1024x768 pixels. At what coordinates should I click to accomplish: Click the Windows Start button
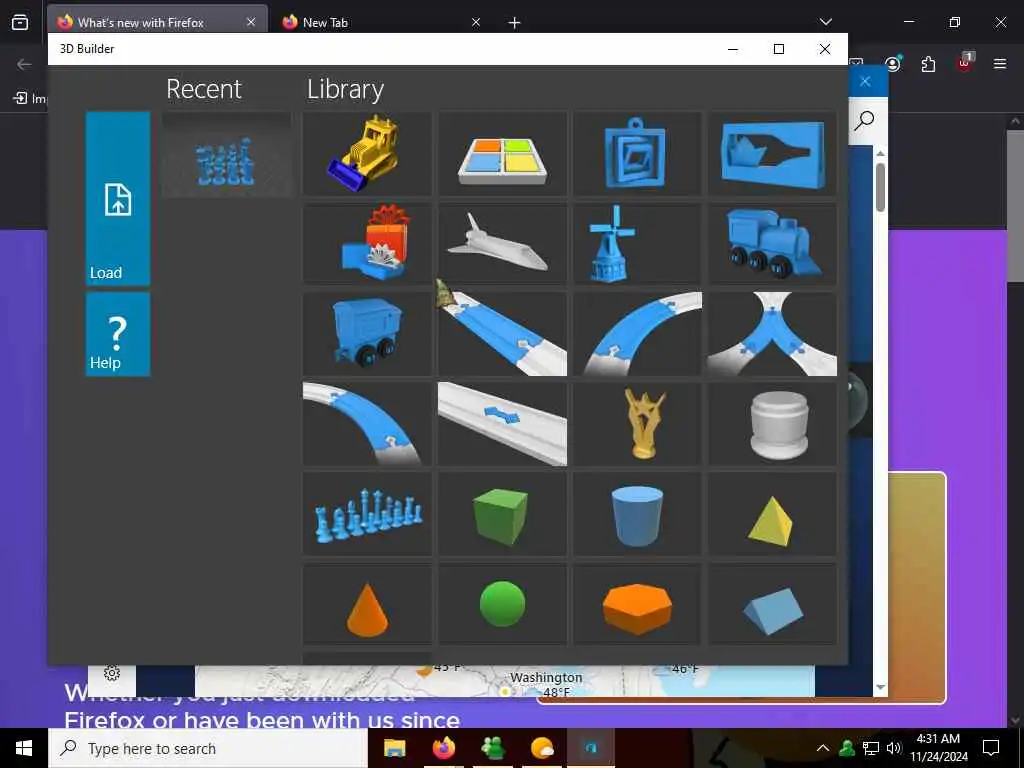pyautogui.click(x=24, y=748)
